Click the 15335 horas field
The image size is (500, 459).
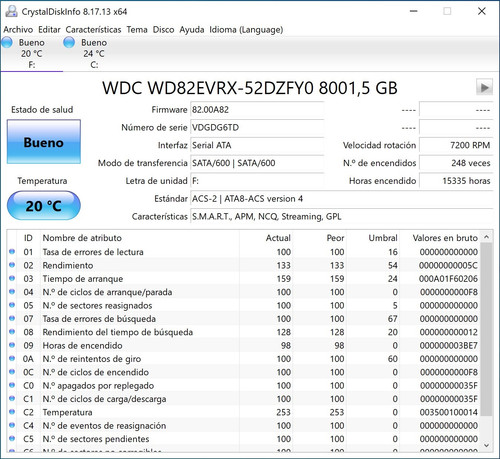(x=456, y=181)
